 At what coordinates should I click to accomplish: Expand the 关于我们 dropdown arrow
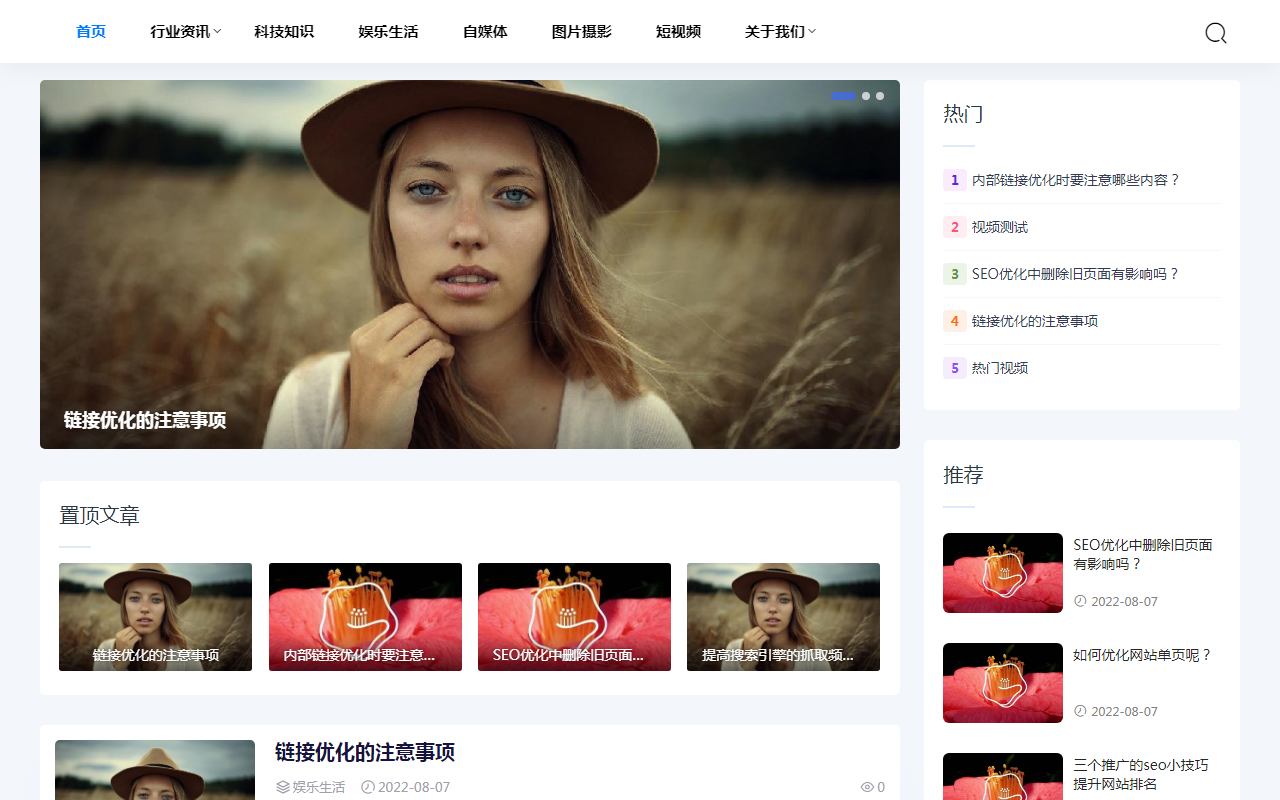pyautogui.click(x=812, y=32)
